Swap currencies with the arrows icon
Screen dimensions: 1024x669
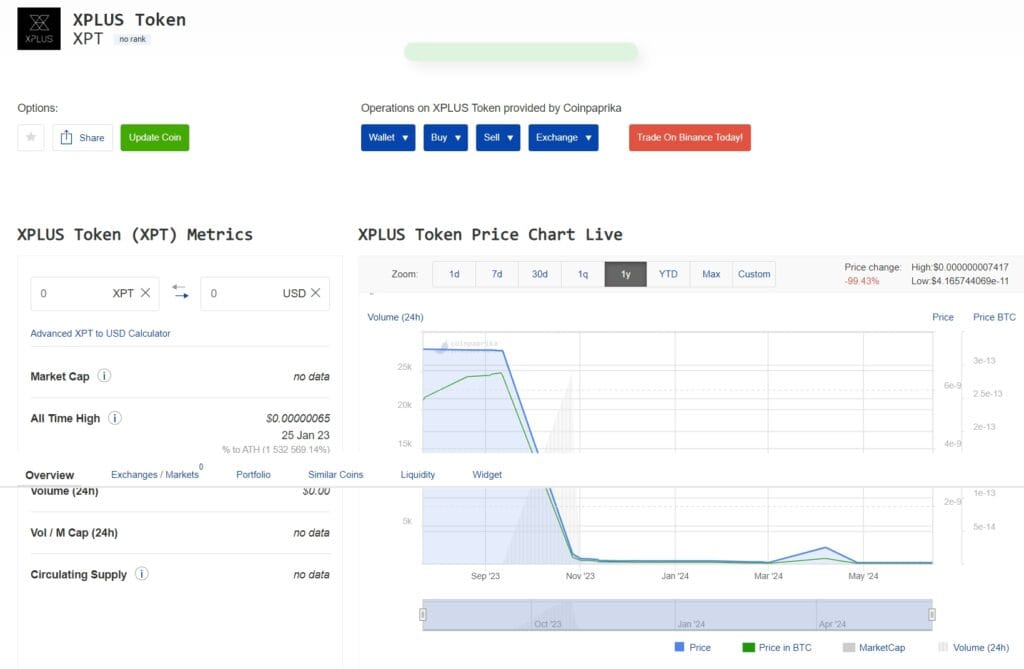coord(180,291)
